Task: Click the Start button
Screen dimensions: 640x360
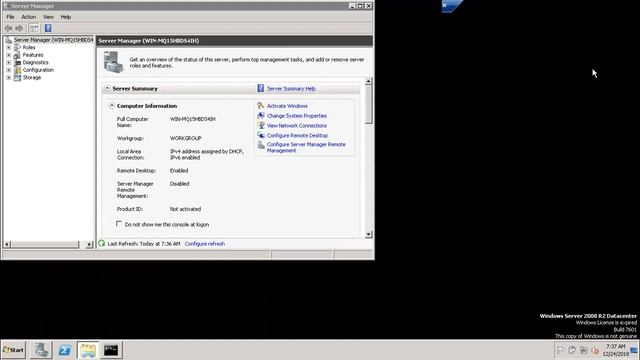Action: pos(14,350)
